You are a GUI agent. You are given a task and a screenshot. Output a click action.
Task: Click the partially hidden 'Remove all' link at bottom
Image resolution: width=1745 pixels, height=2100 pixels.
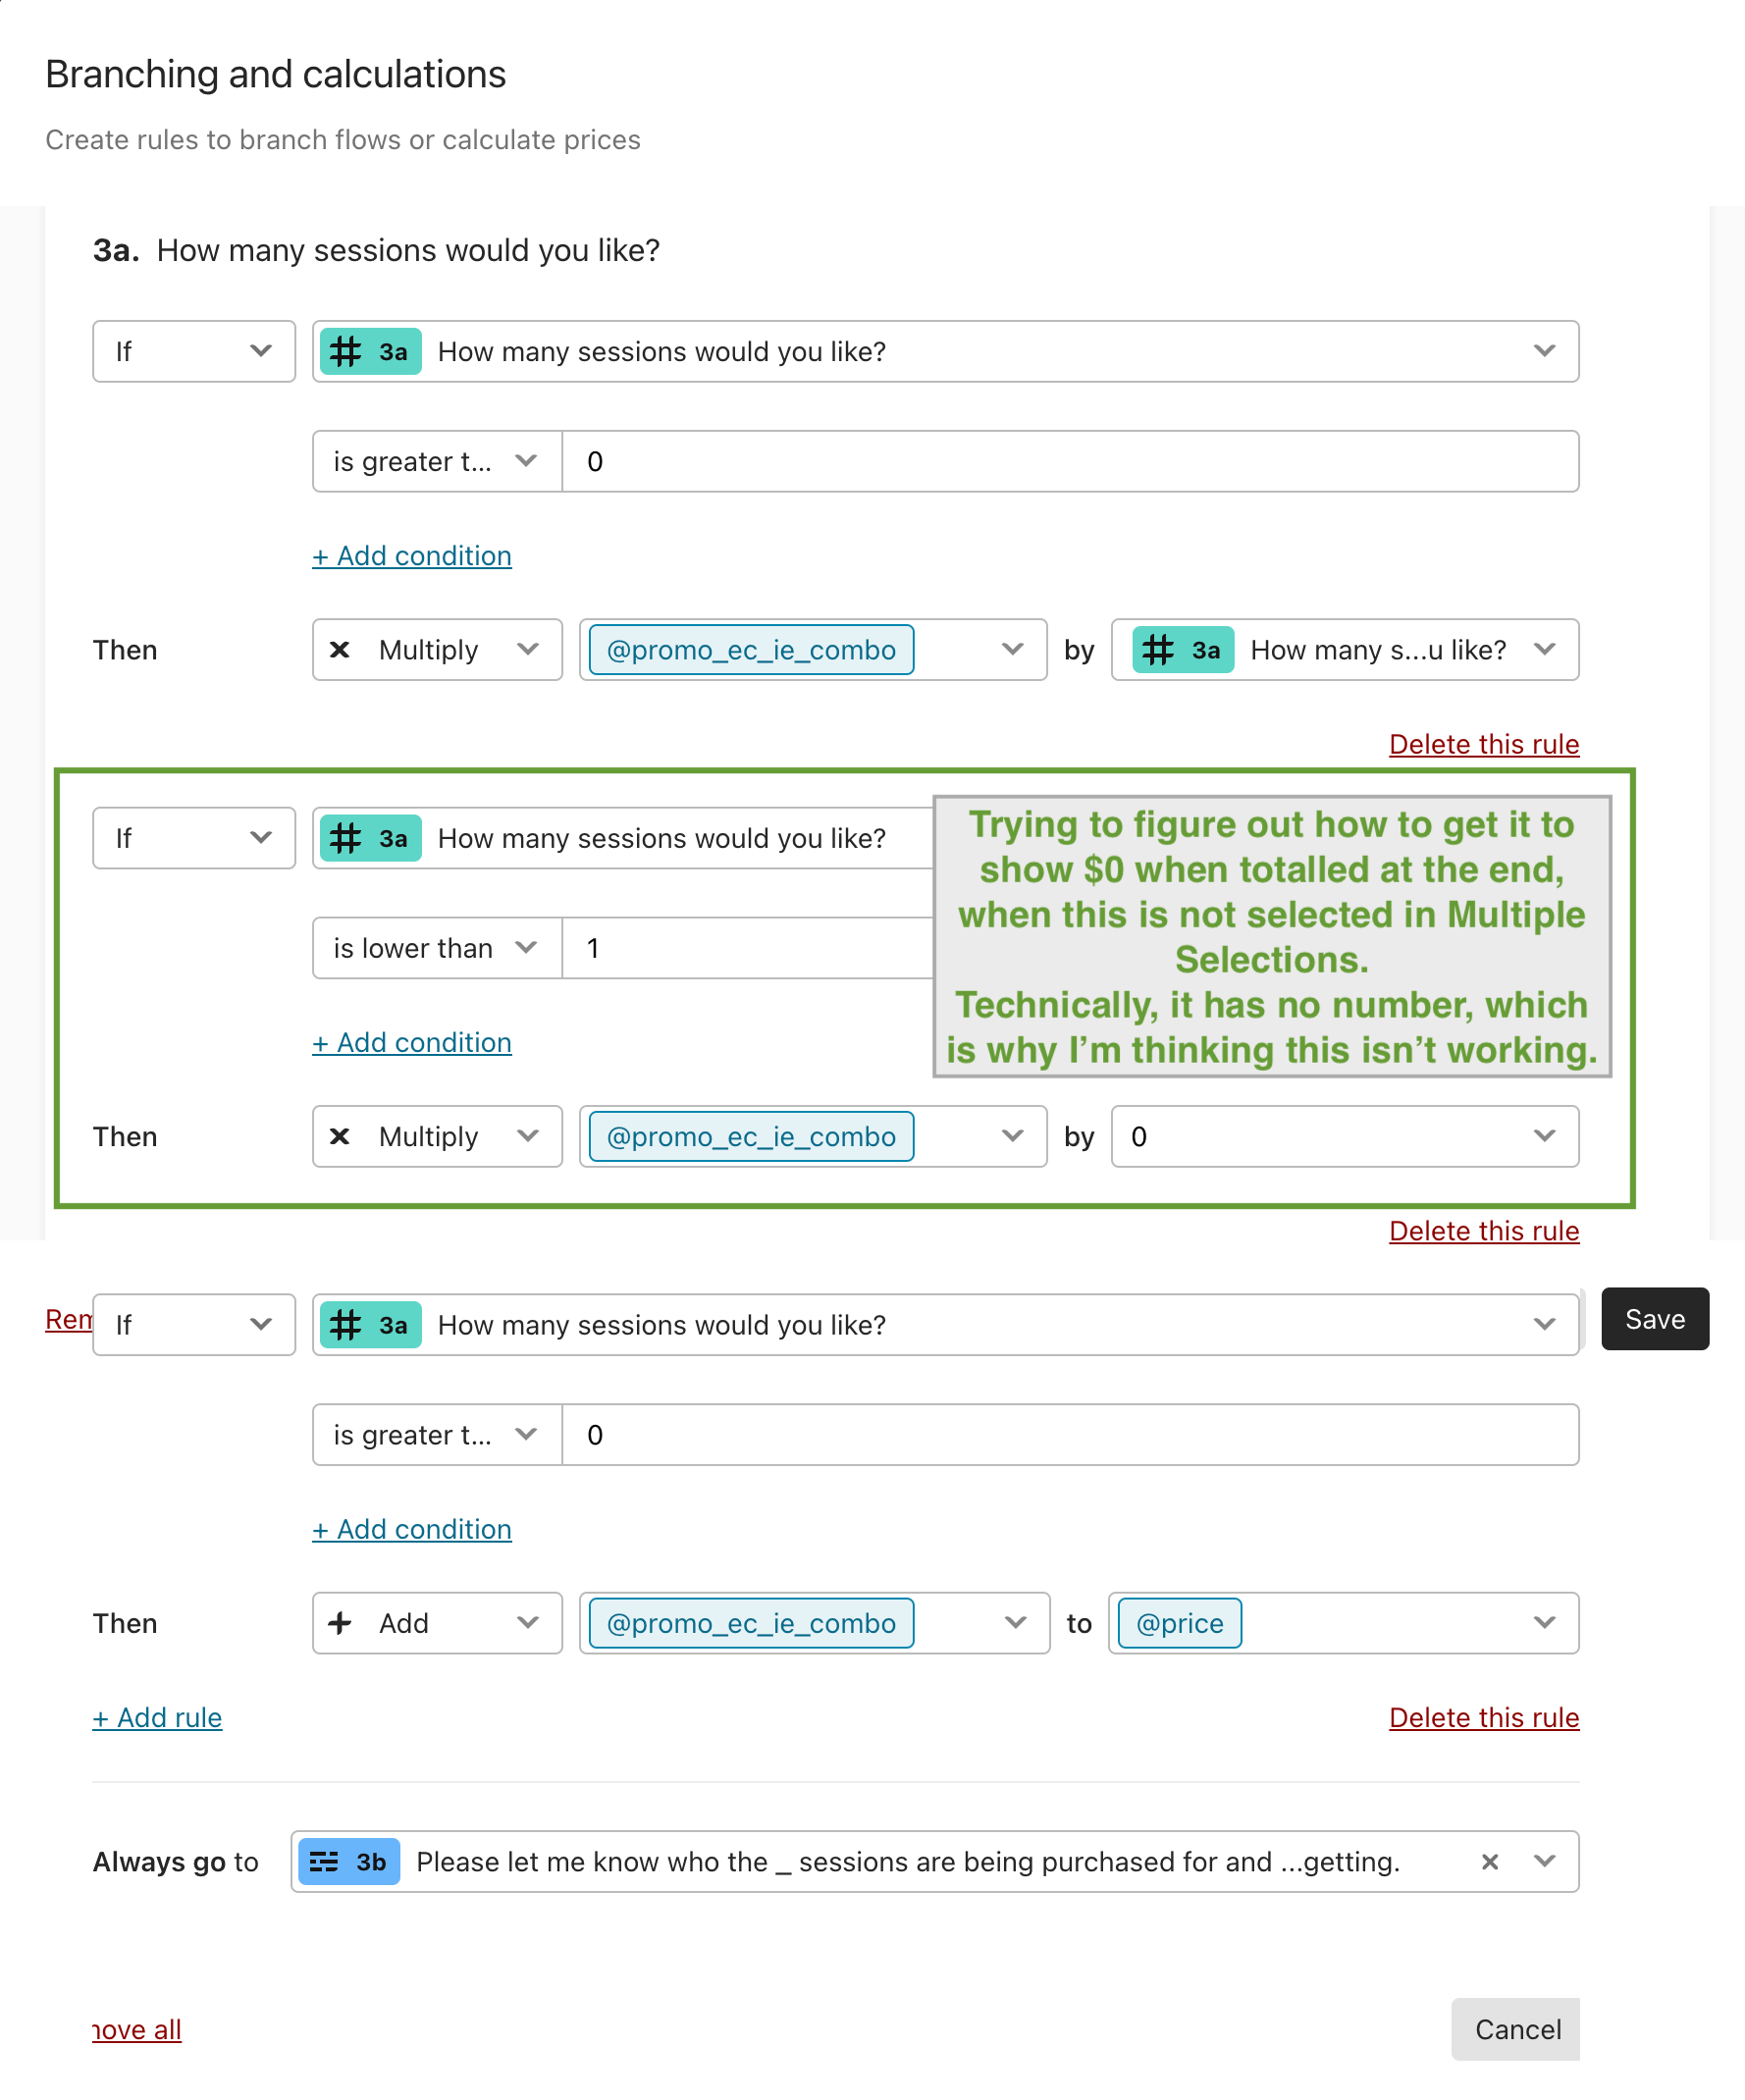click(x=137, y=2030)
